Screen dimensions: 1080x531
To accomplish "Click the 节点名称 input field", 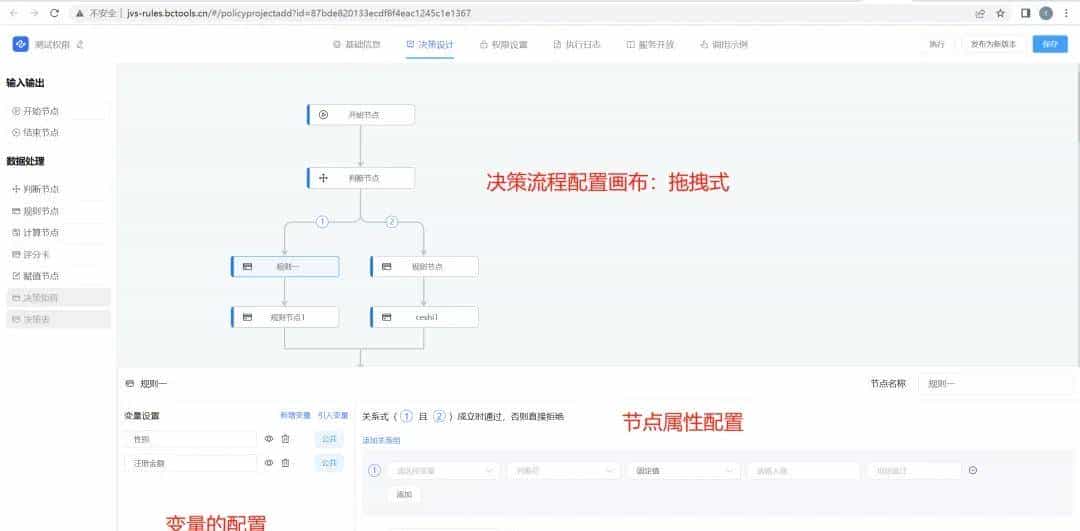I will 995,384.
